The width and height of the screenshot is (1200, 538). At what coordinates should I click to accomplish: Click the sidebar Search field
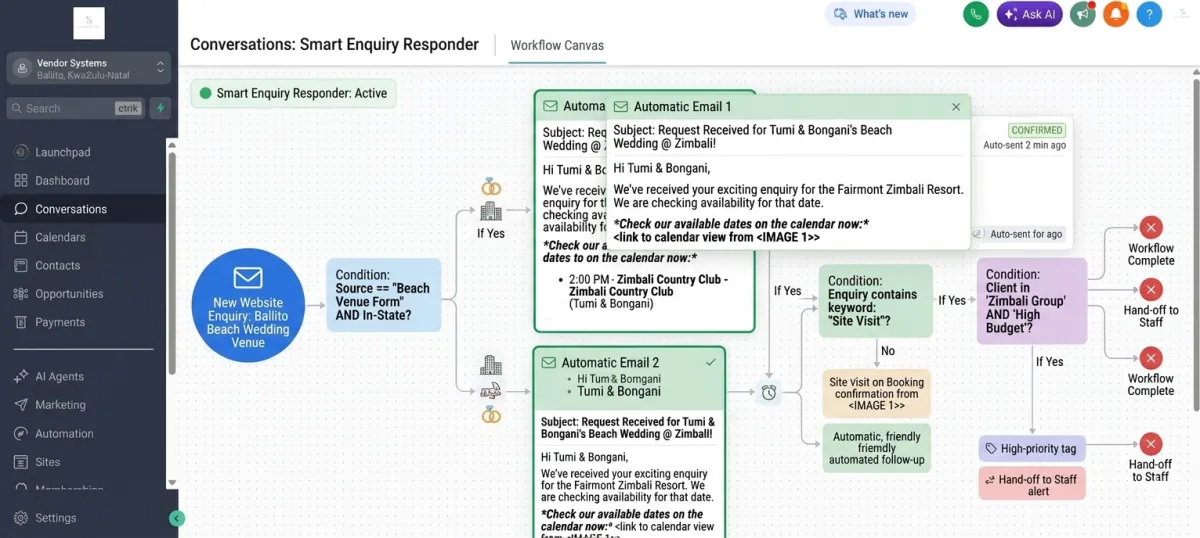[x=75, y=108]
